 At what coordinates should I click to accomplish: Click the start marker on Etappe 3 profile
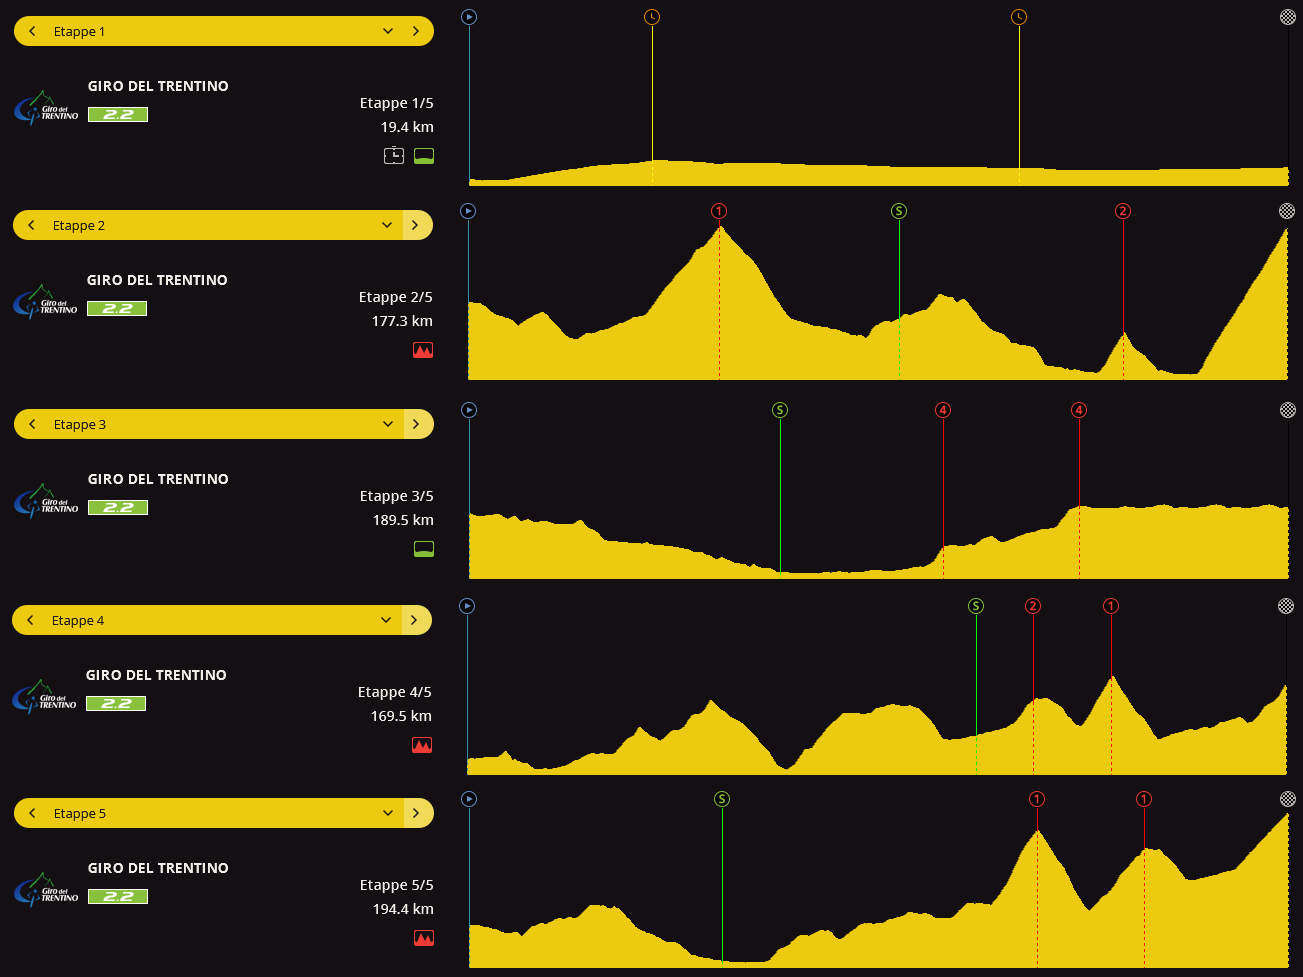pos(469,410)
